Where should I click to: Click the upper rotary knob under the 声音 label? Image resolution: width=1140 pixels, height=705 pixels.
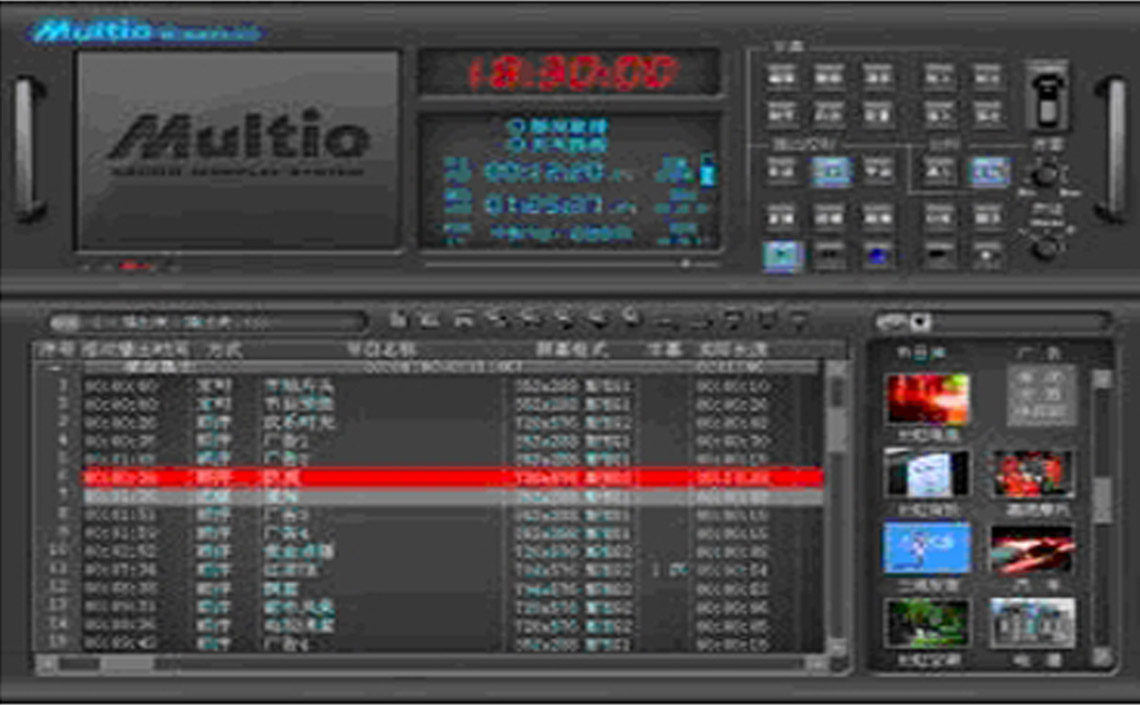pos(1045,174)
